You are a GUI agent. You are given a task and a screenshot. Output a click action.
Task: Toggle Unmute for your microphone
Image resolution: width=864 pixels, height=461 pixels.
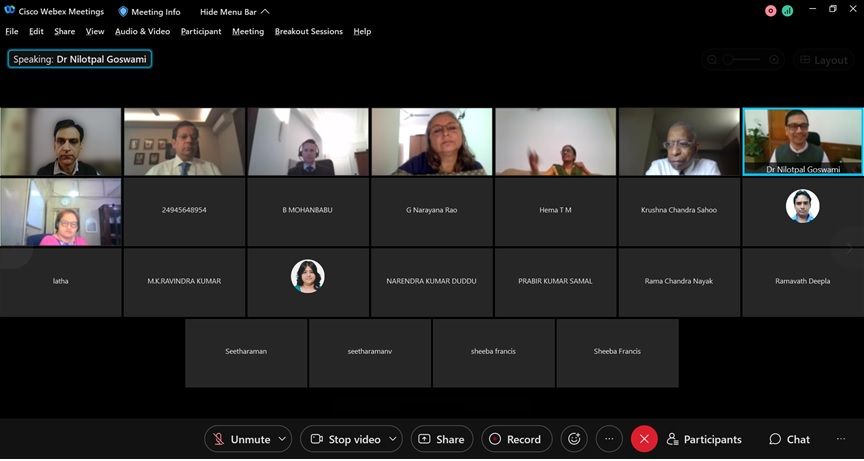pos(242,439)
